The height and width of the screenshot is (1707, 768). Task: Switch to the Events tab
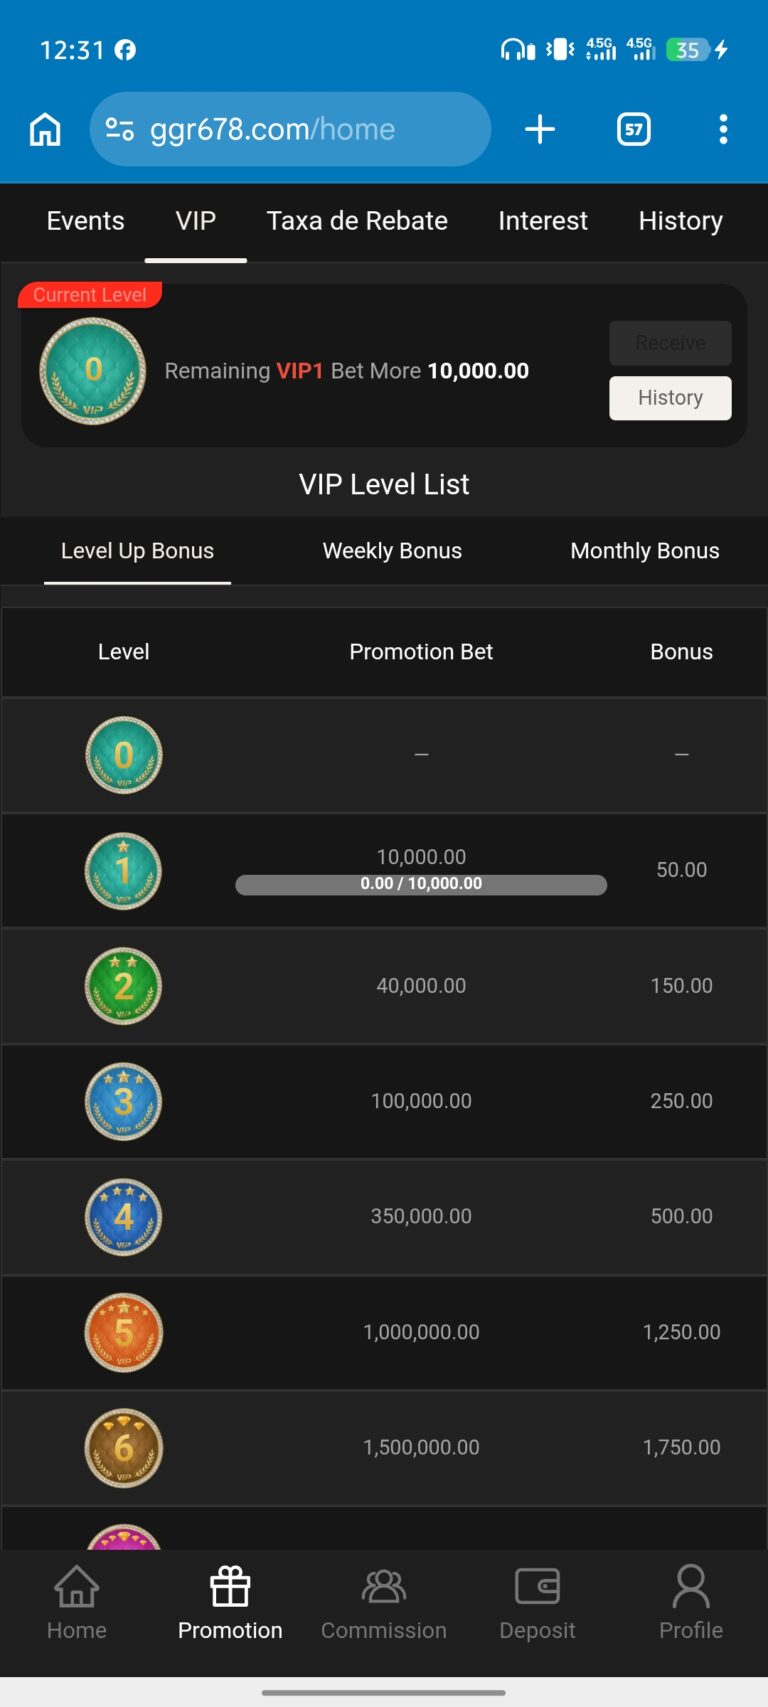tap(86, 221)
